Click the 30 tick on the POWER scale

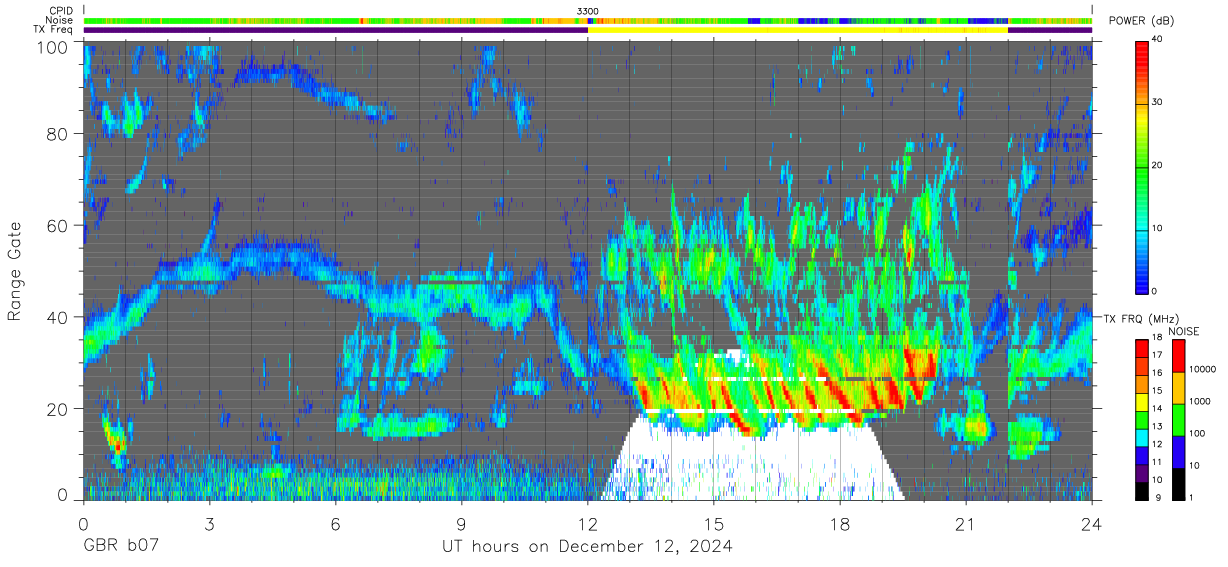tap(1156, 103)
